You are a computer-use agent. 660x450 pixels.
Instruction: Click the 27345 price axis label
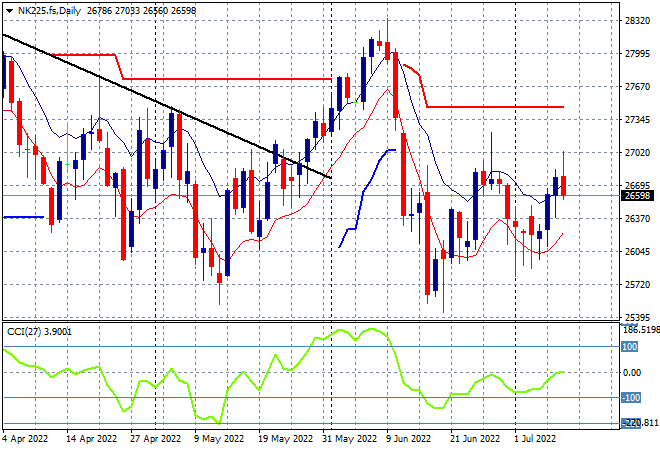click(637, 120)
